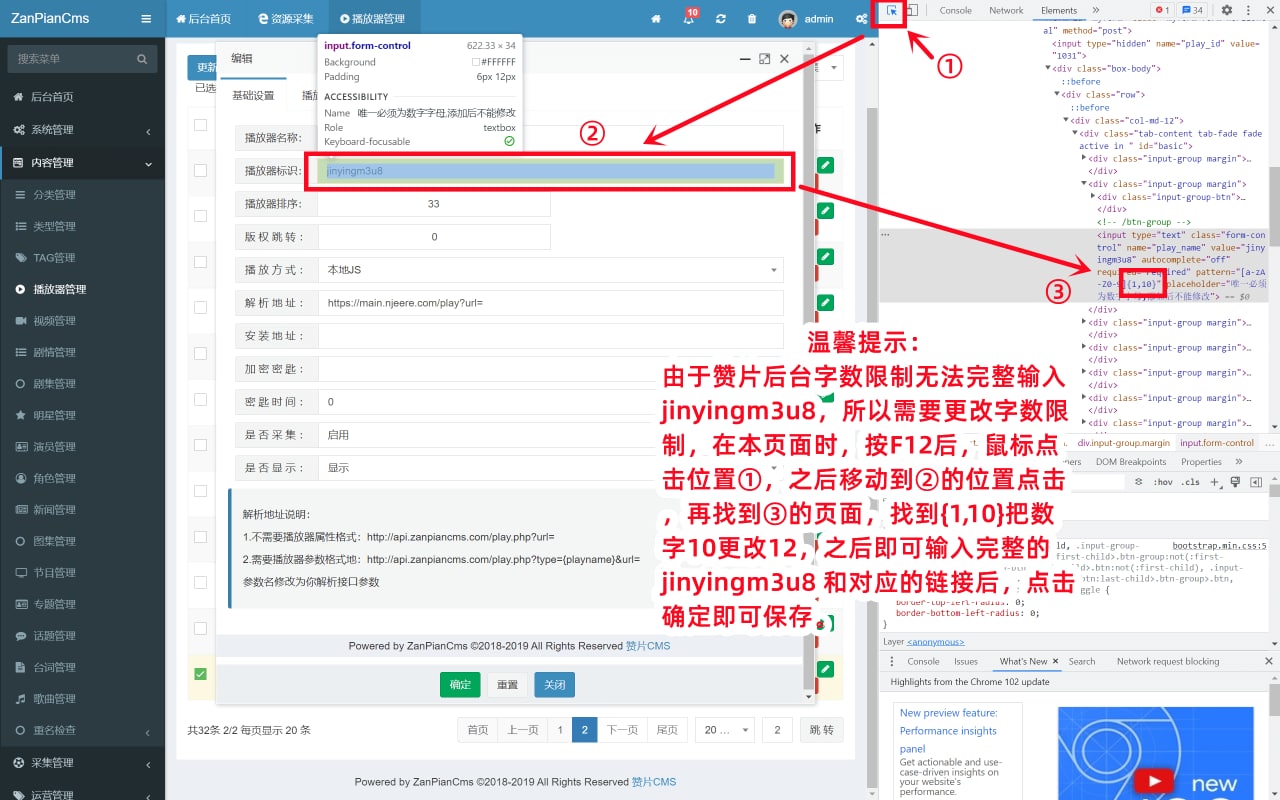Screen dimensions: 1280x800
Task: Uncheck the green checked row checkbox
Action: [x=200, y=674]
